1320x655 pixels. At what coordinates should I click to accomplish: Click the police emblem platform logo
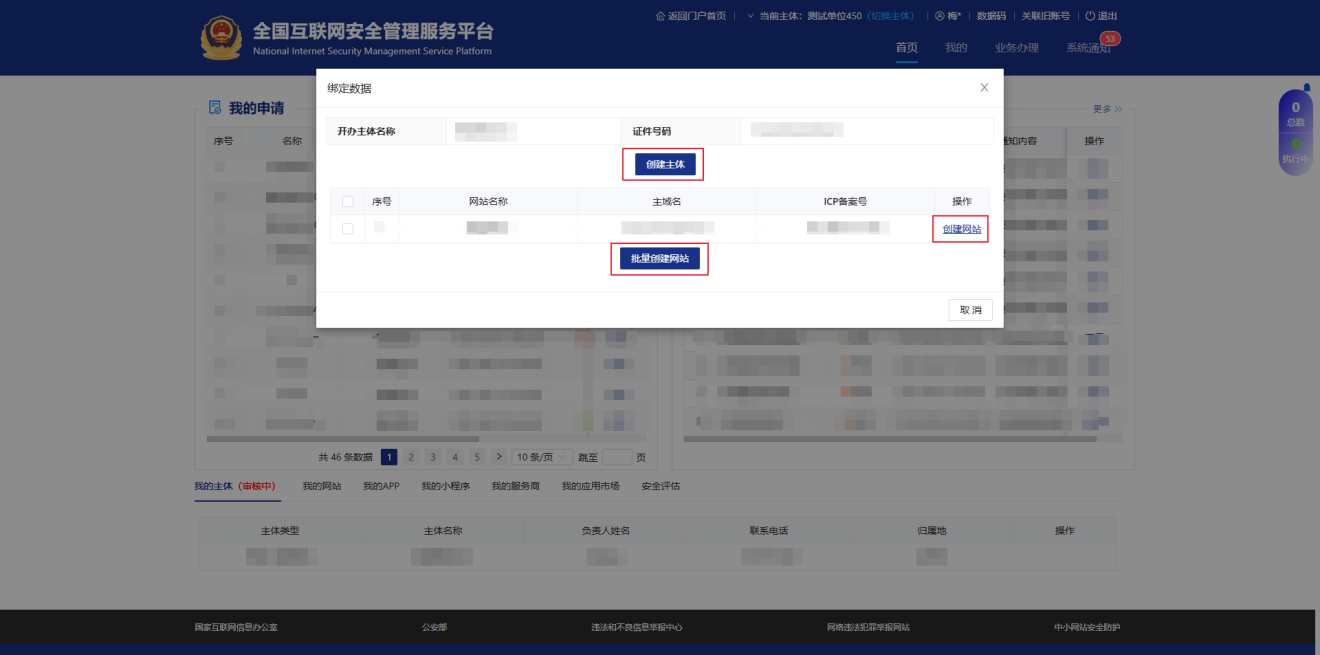coord(221,38)
